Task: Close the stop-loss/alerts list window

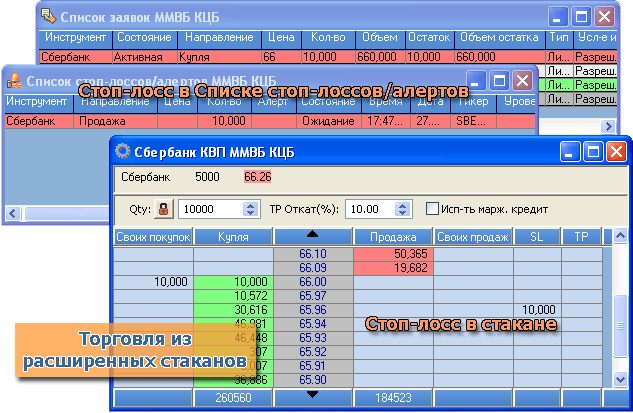Action: tap(522, 80)
